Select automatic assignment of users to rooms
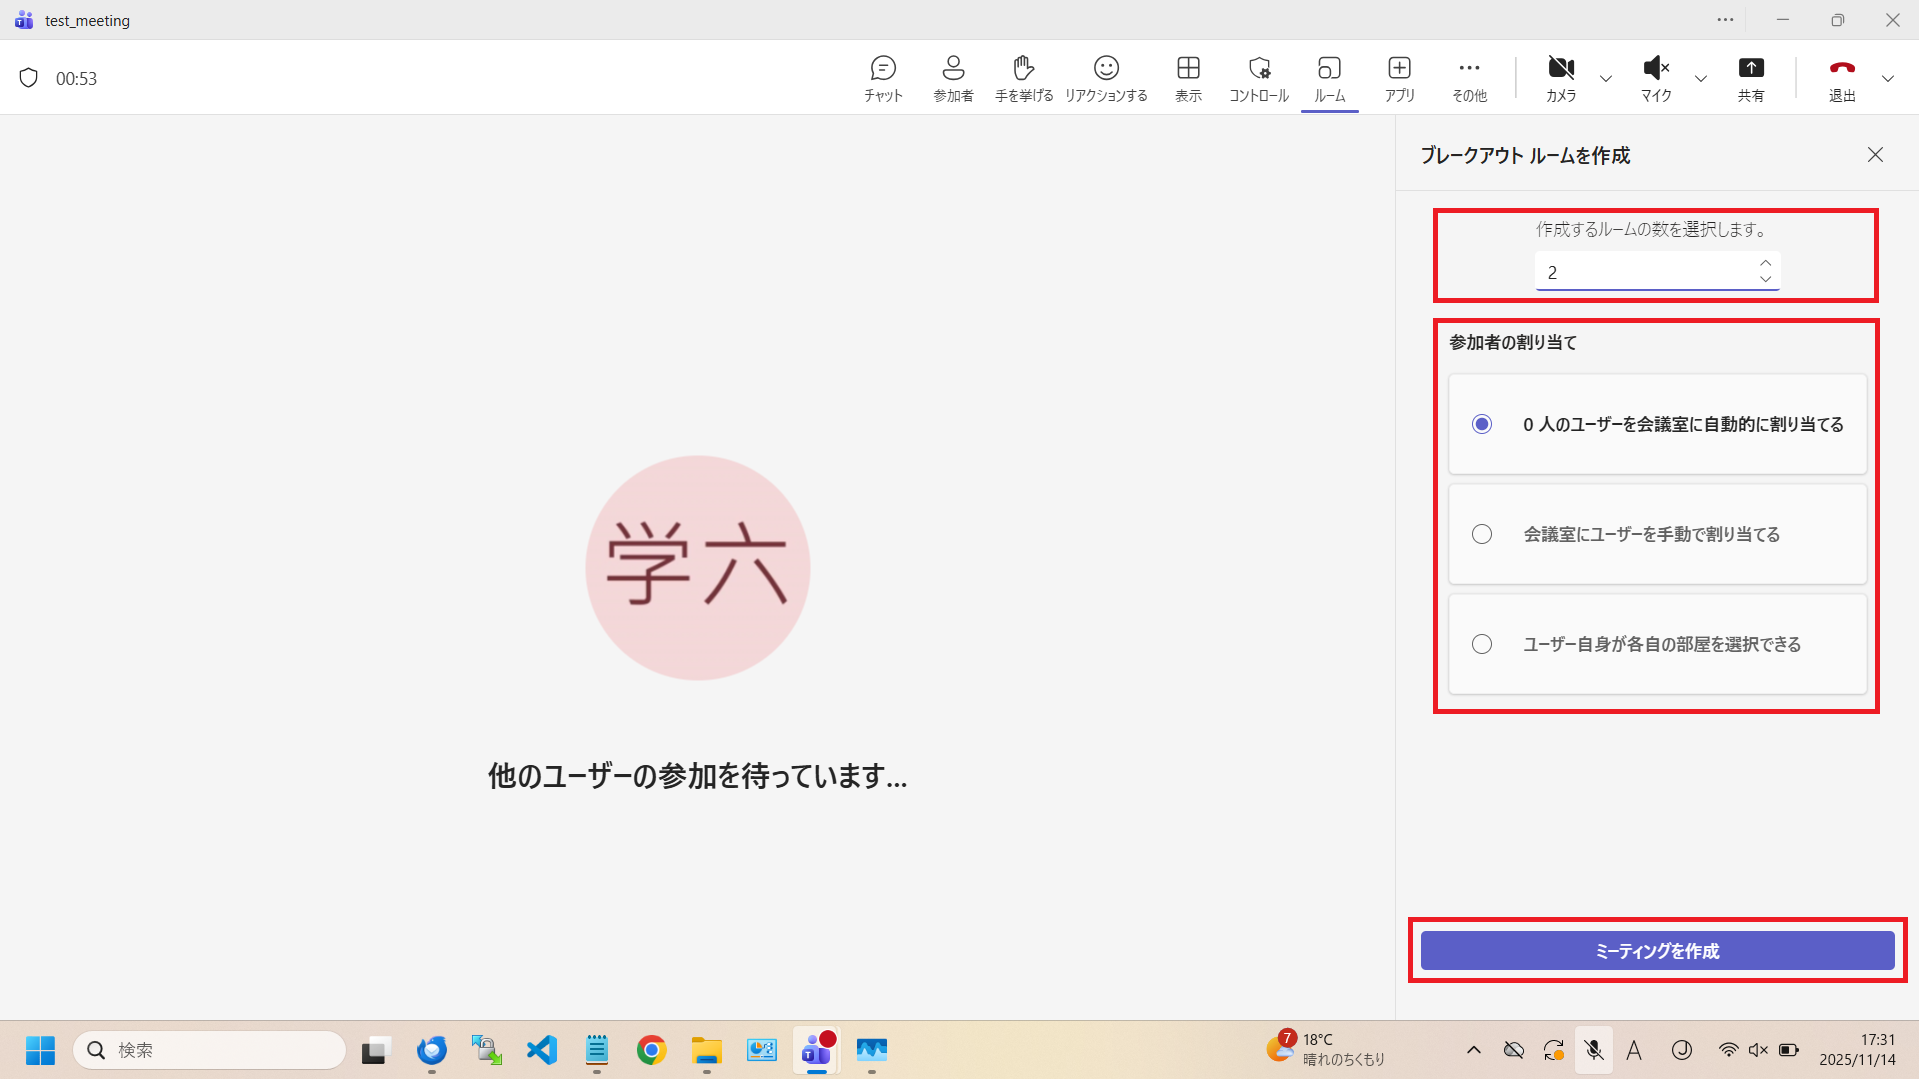 point(1482,424)
